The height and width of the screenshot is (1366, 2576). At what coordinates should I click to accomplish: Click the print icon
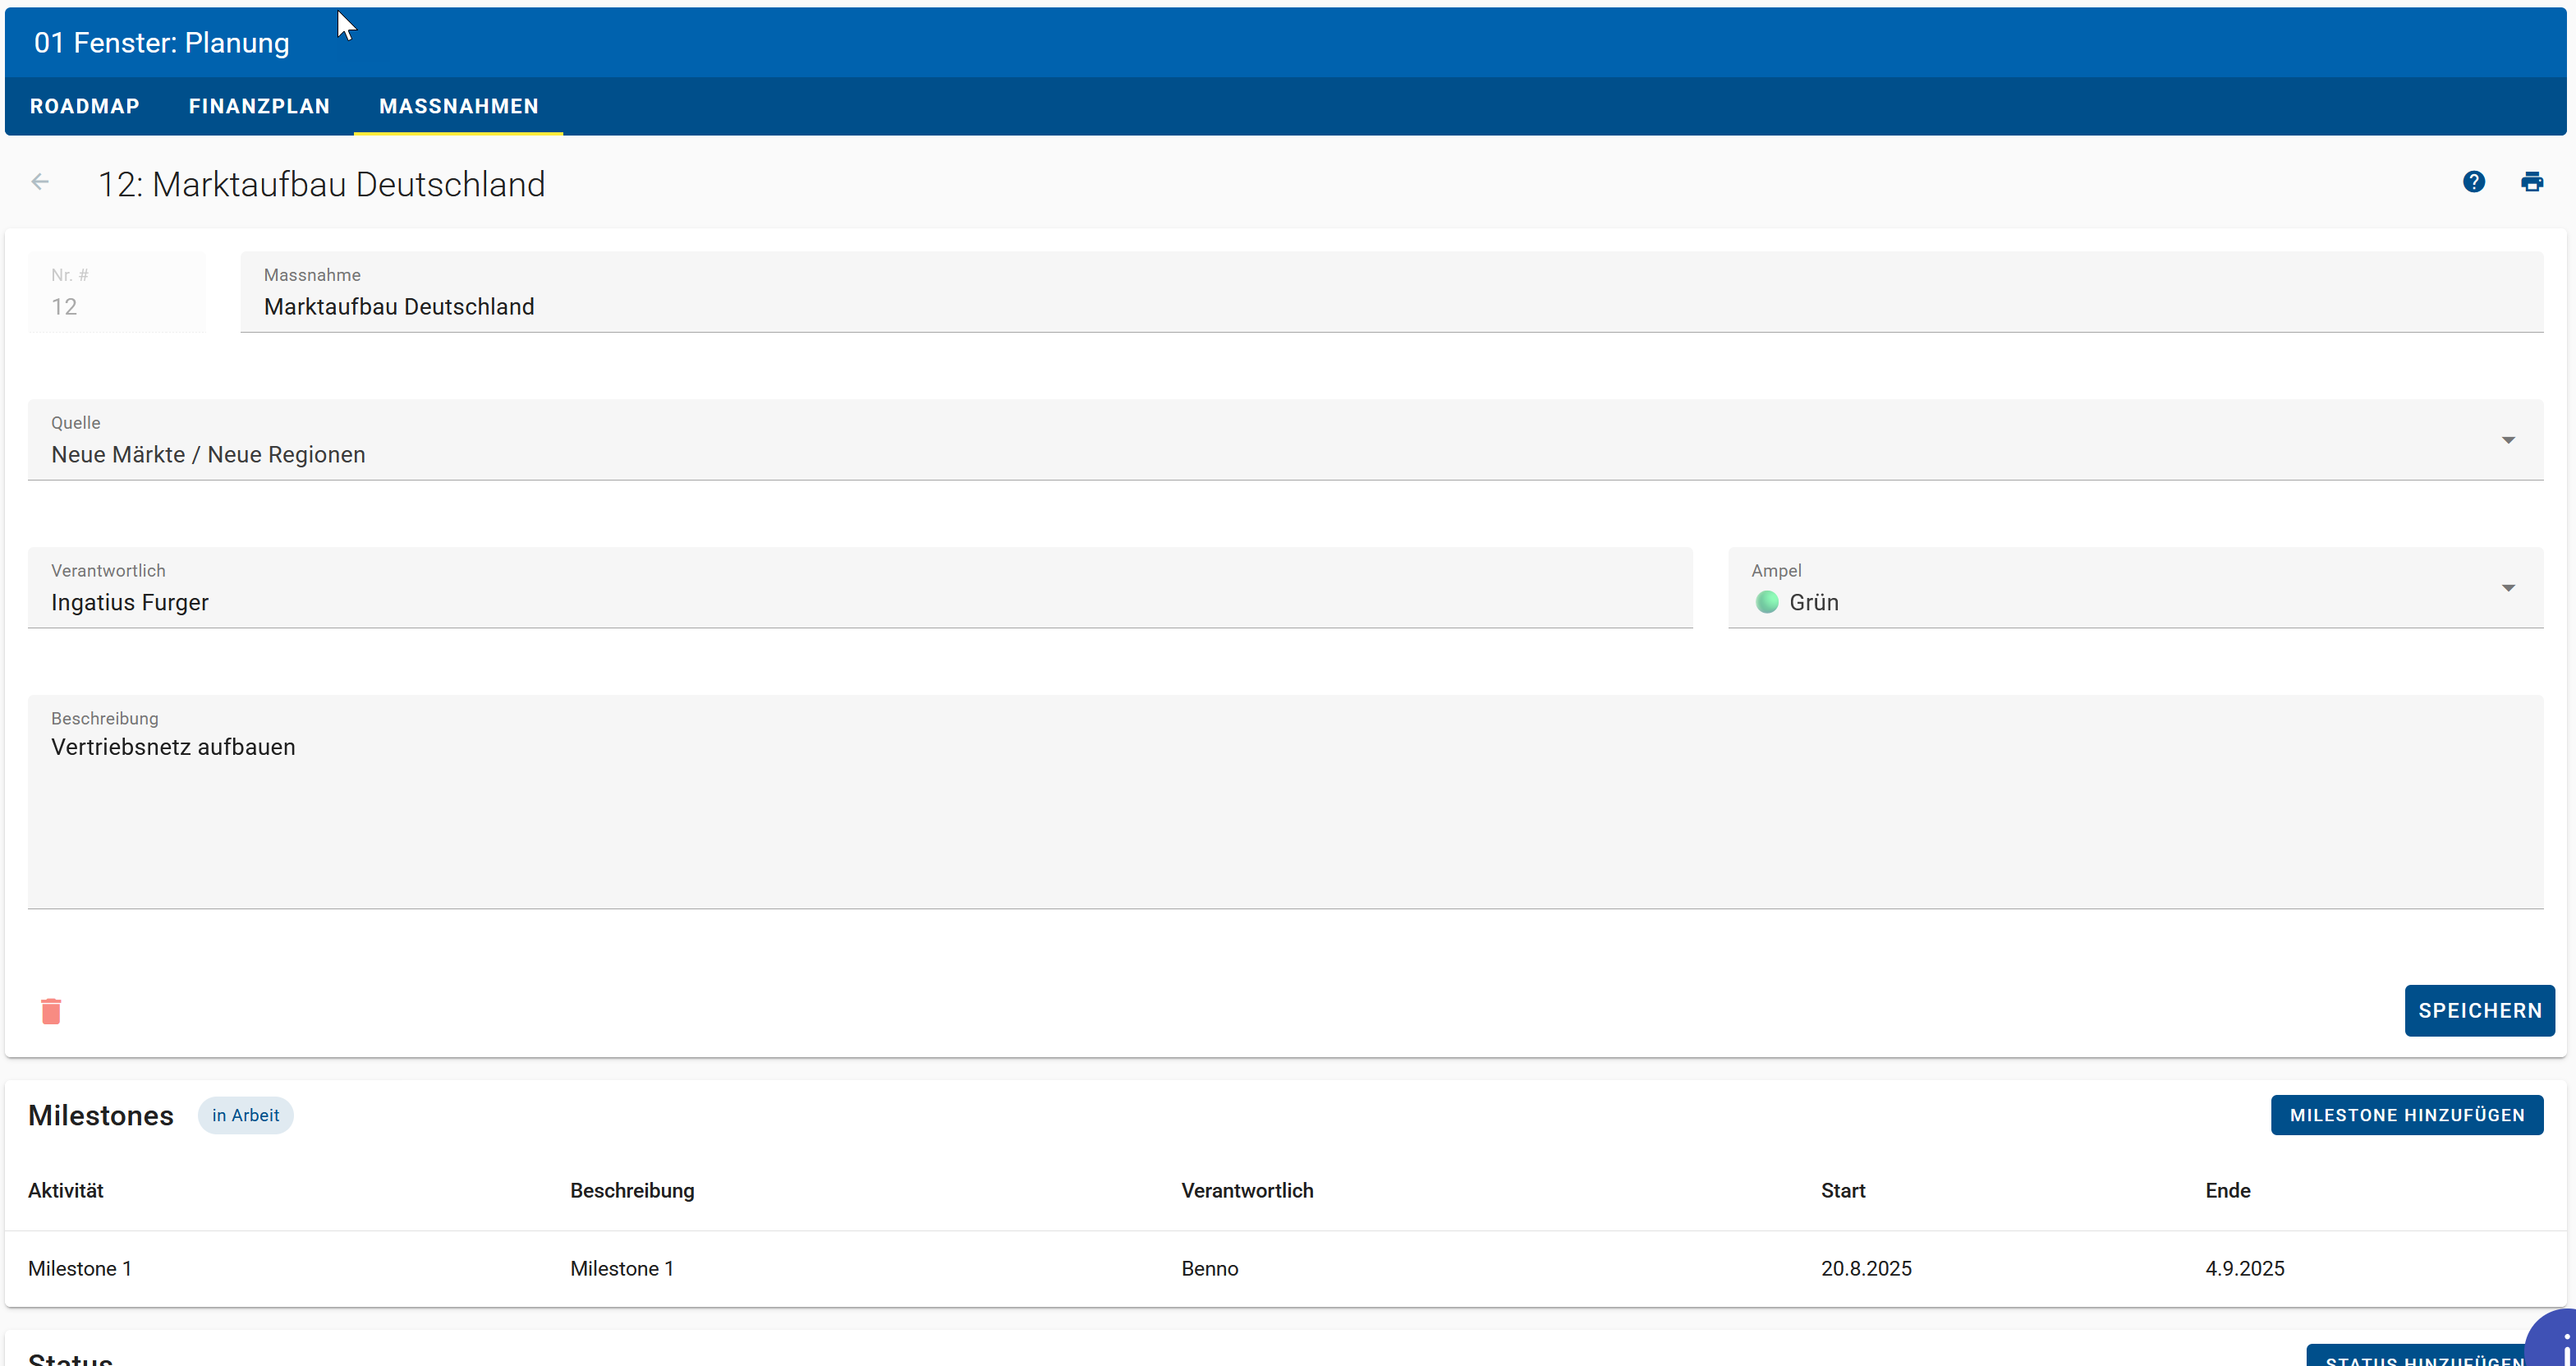pyautogui.click(x=2531, y=182)
